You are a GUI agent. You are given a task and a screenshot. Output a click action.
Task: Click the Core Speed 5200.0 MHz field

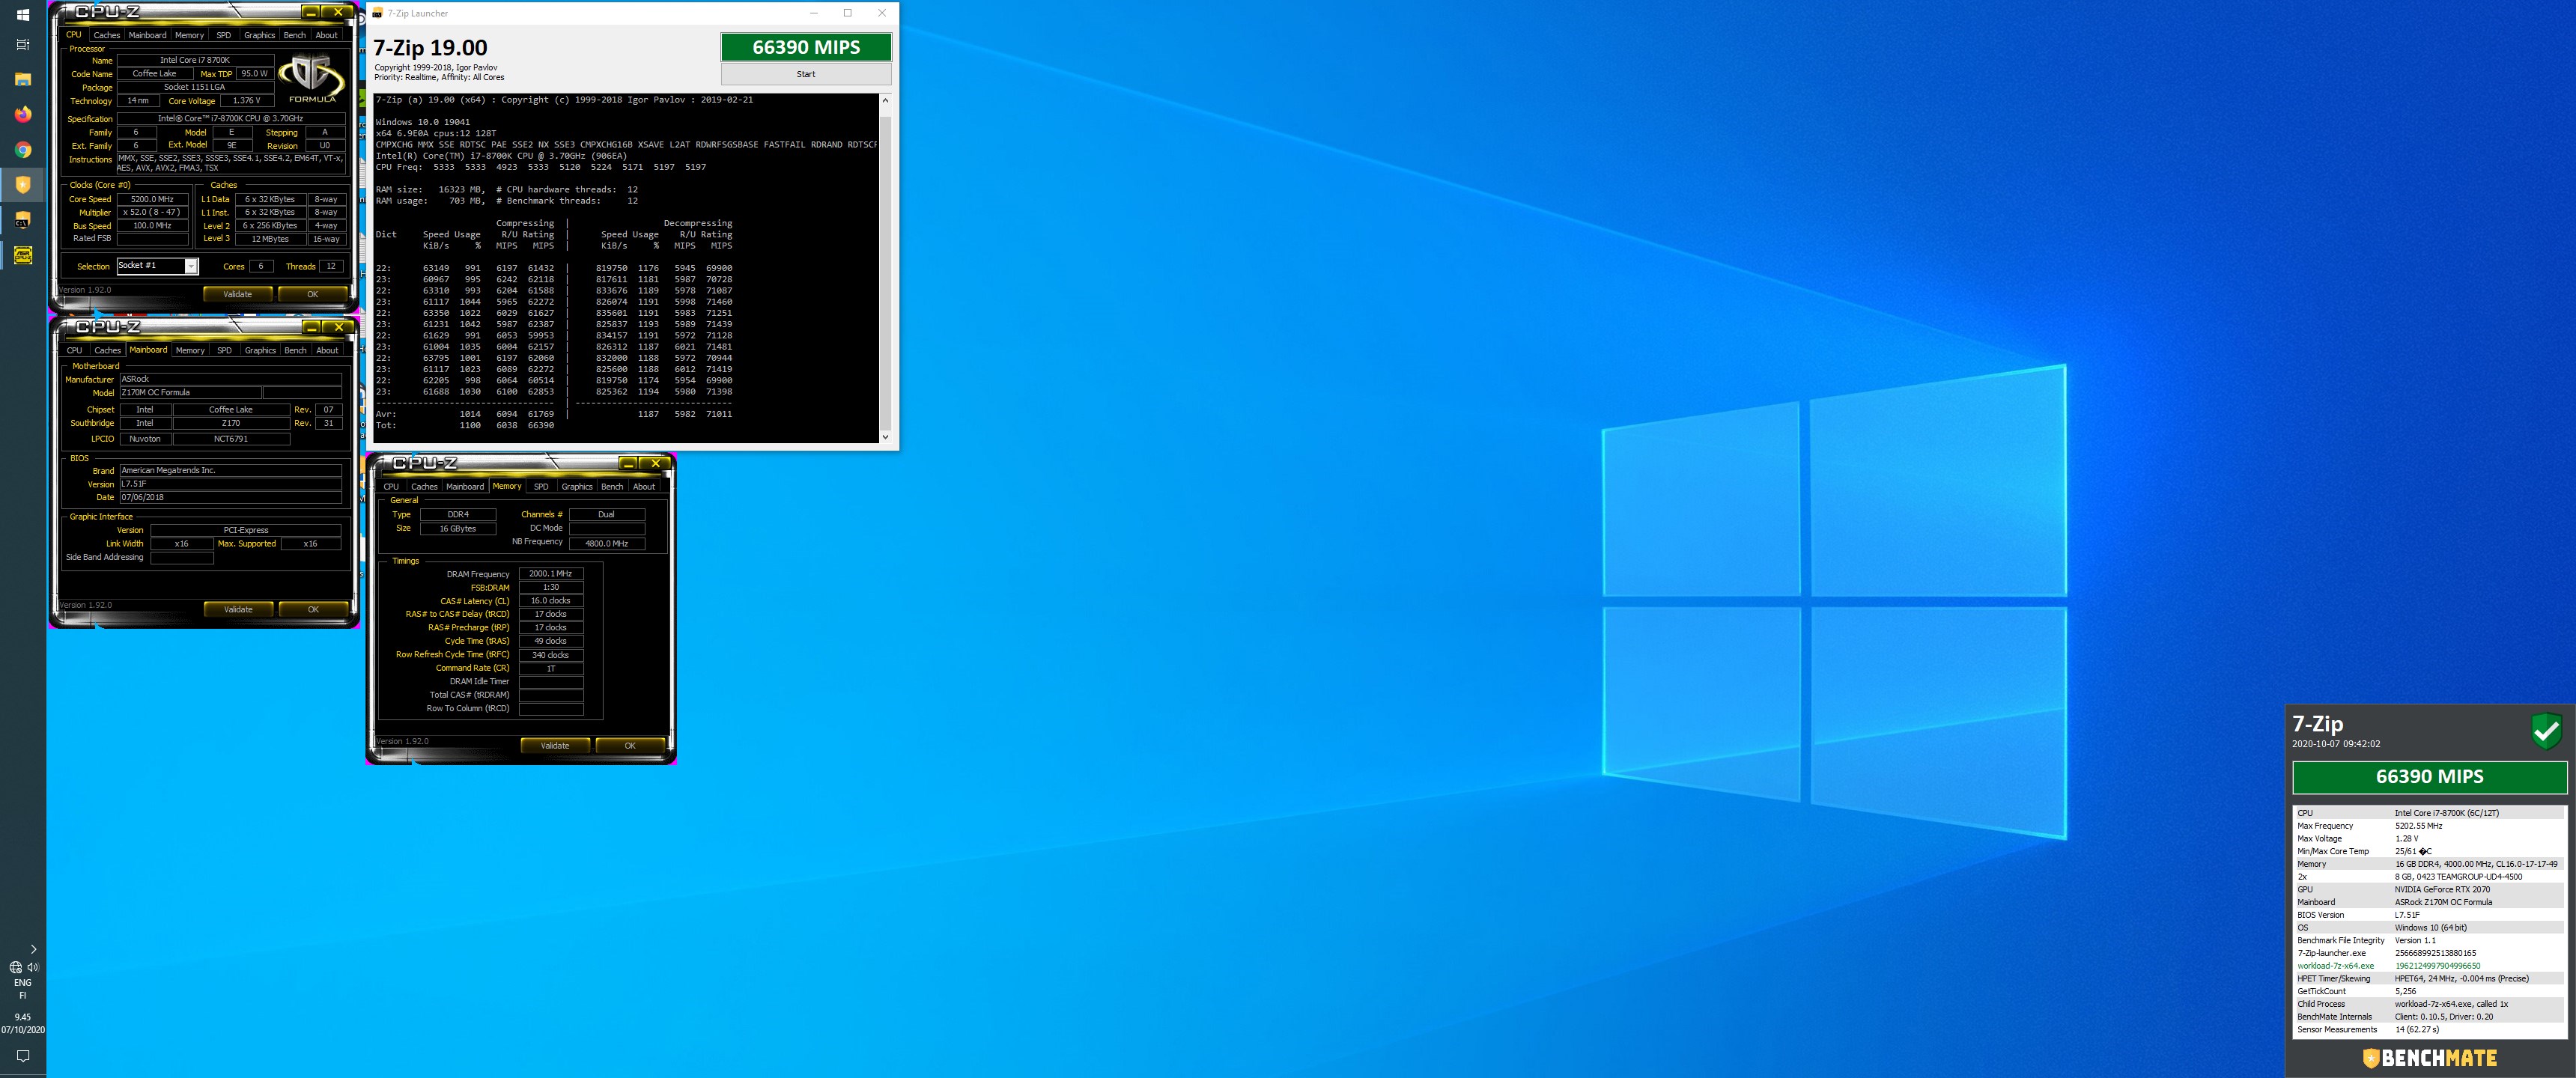coord(152,199)
